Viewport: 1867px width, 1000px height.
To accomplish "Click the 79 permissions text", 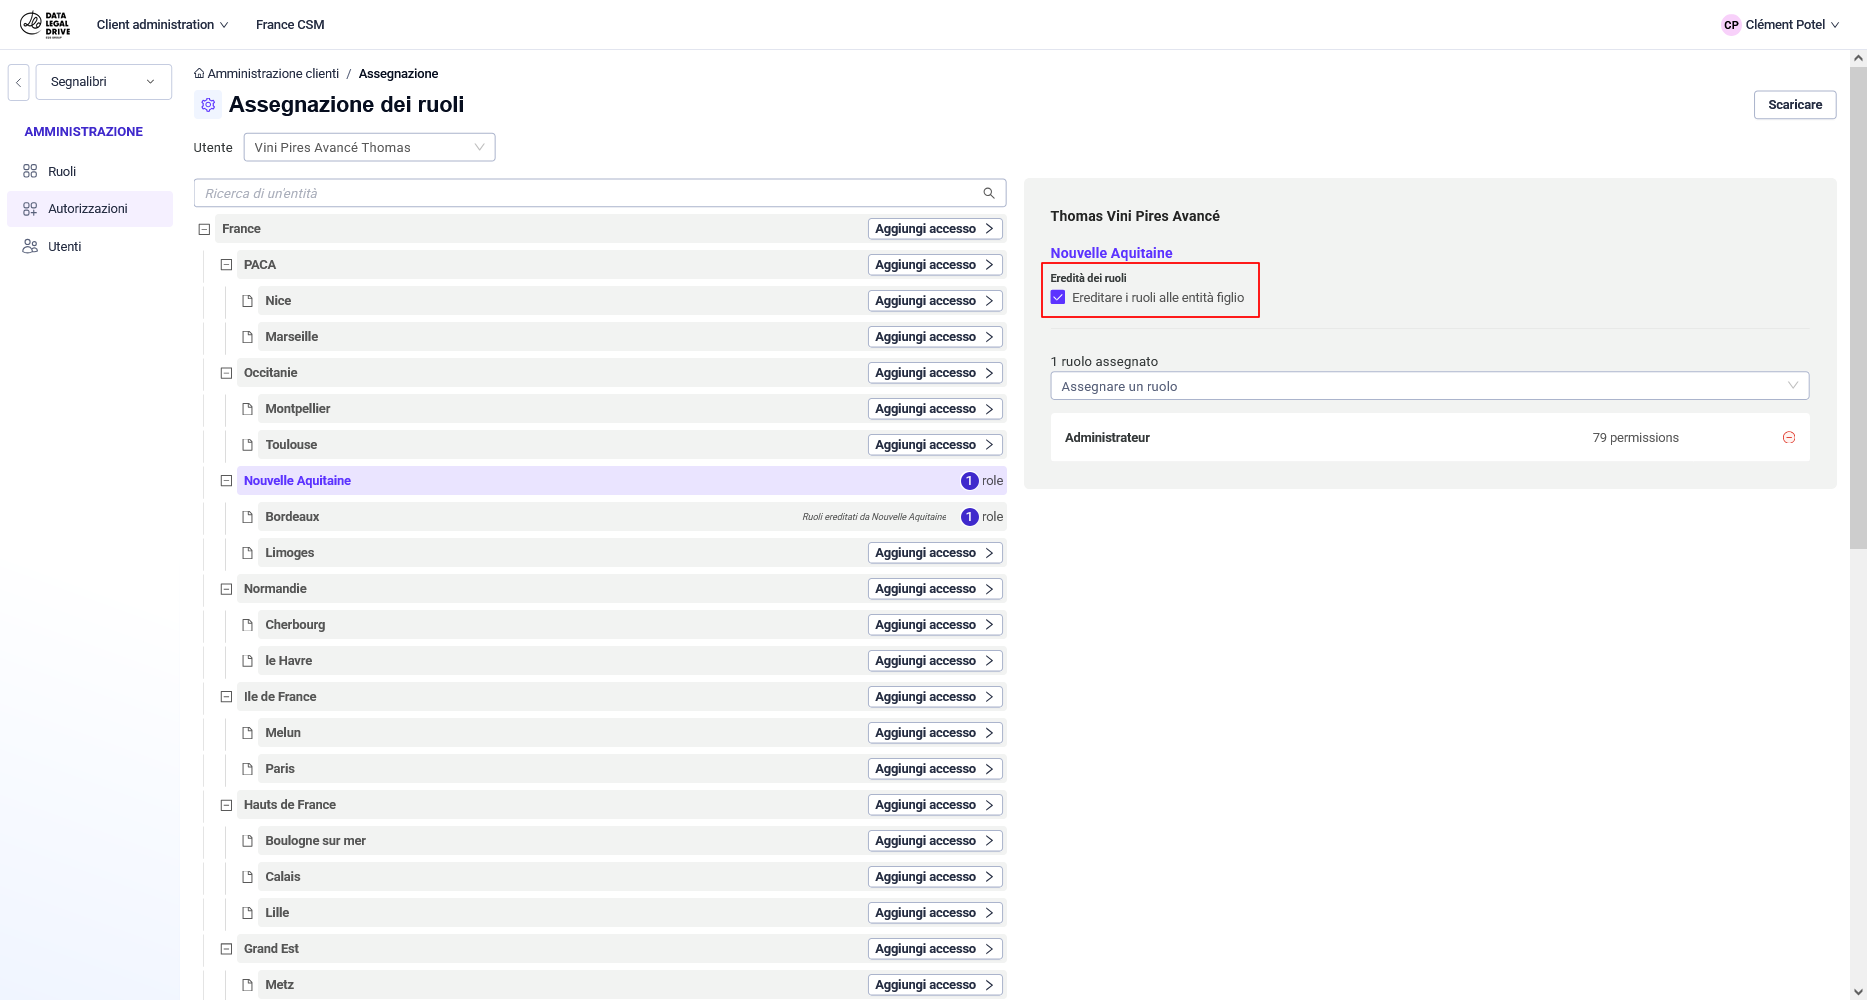I will point(1636,438).
